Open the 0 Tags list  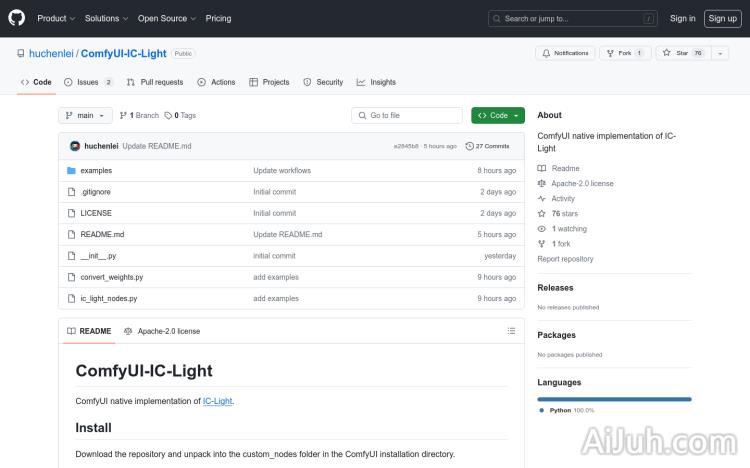pos(180,116)
